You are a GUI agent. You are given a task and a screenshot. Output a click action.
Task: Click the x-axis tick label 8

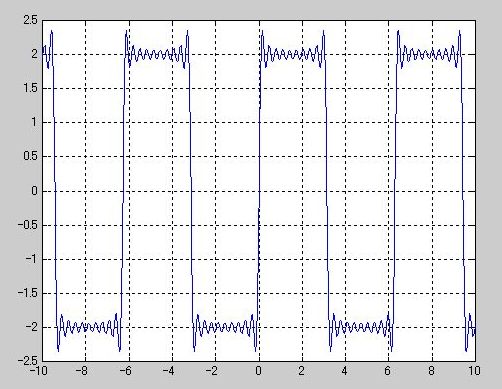pos(431,371)
